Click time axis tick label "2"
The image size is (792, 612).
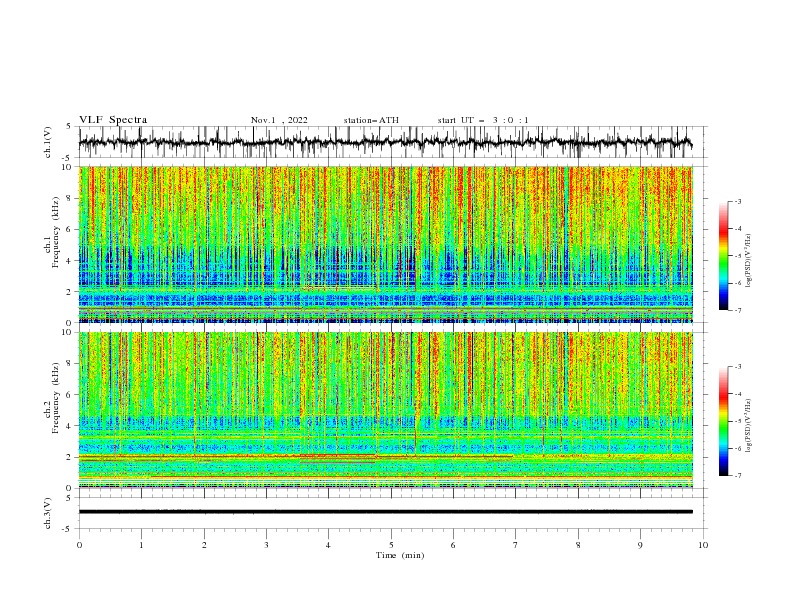point(204,545)
